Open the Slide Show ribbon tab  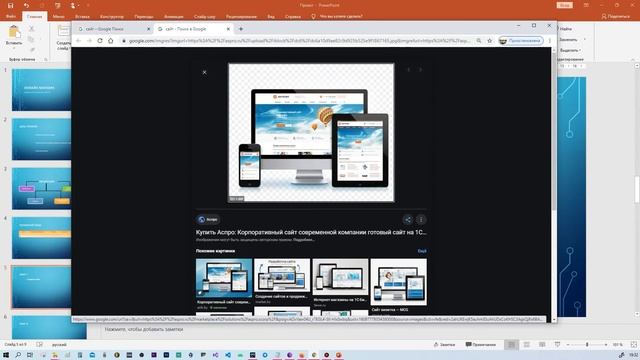point(204,17)
